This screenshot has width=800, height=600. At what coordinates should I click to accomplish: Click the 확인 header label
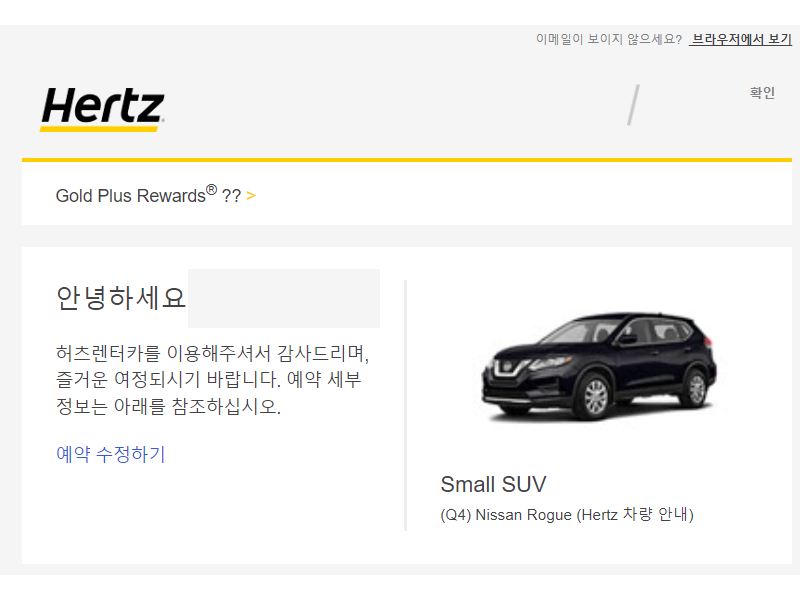pyautogui.click(x=762, y=92)
